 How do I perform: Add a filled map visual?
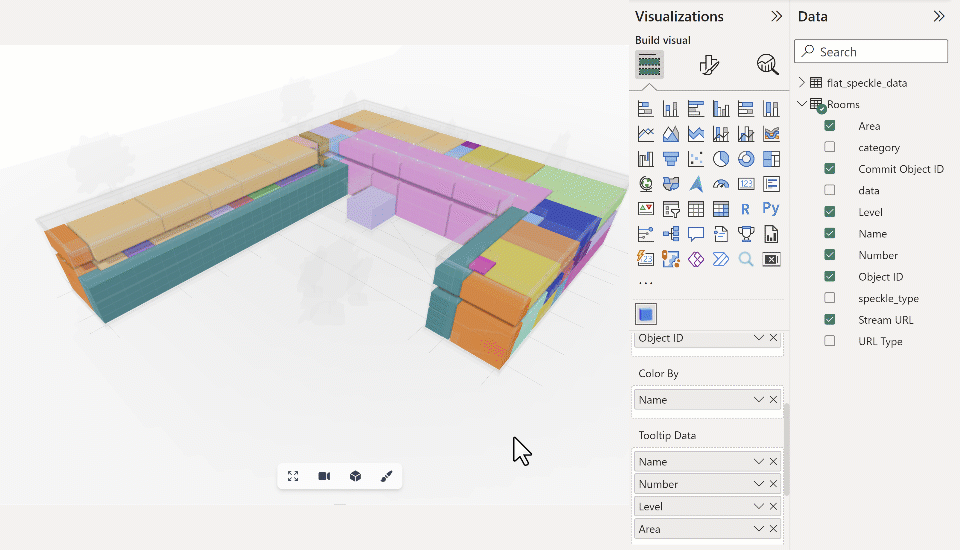[670, 184]
